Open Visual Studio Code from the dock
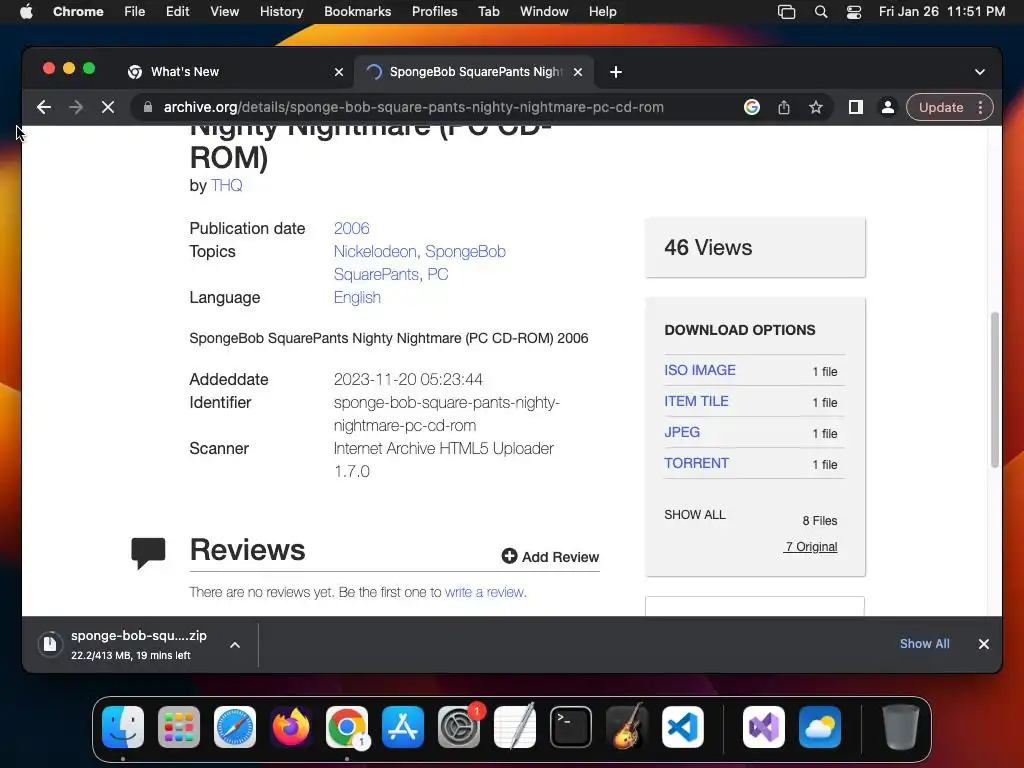 (x=682, y=727)
